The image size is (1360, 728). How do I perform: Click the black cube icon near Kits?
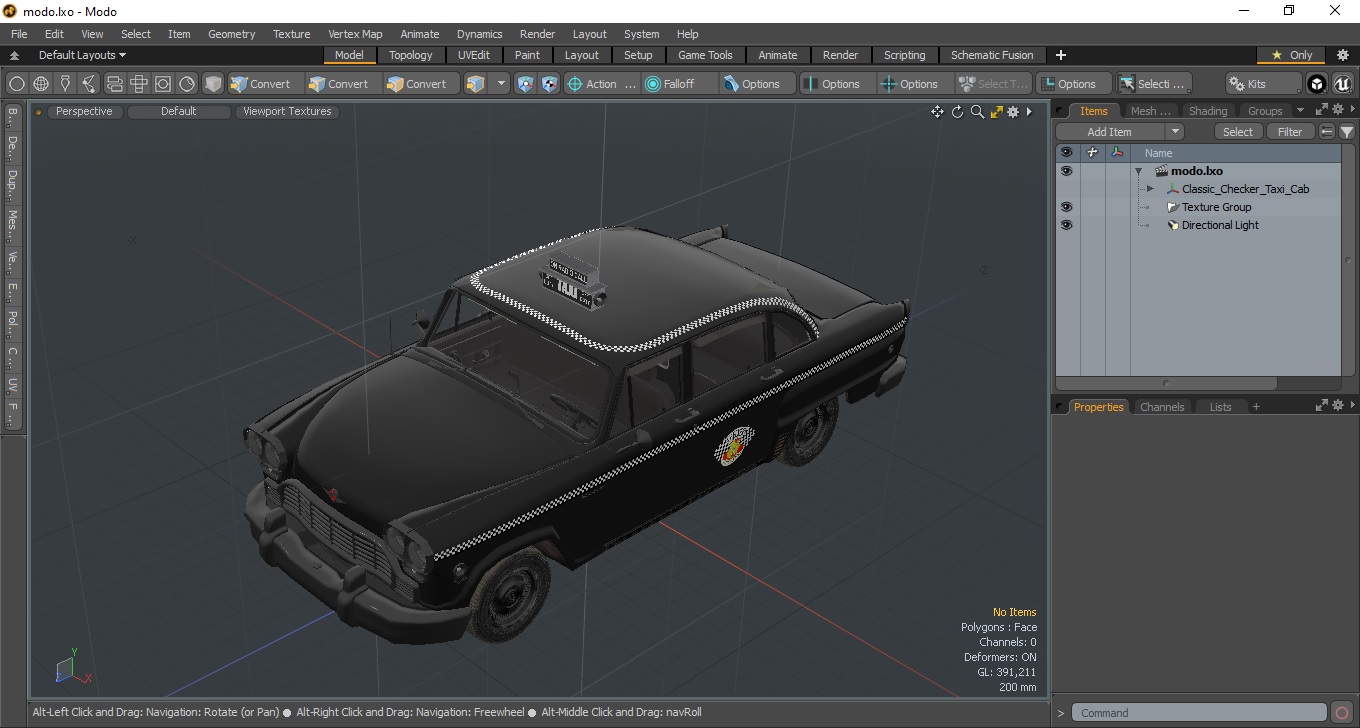tap(1318, 84)
